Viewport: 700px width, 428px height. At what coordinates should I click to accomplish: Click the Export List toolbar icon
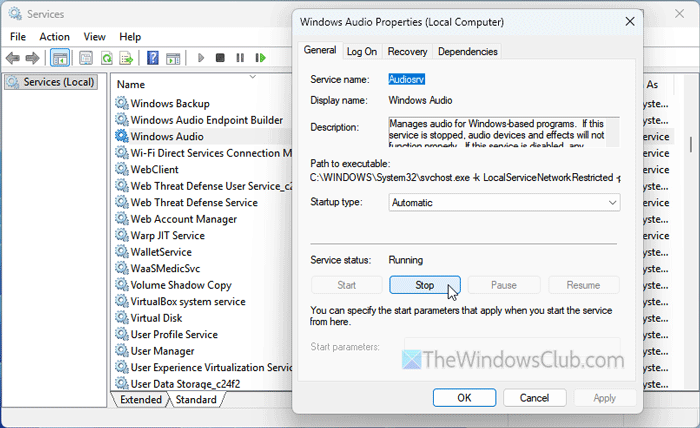[x=126, y=58]
